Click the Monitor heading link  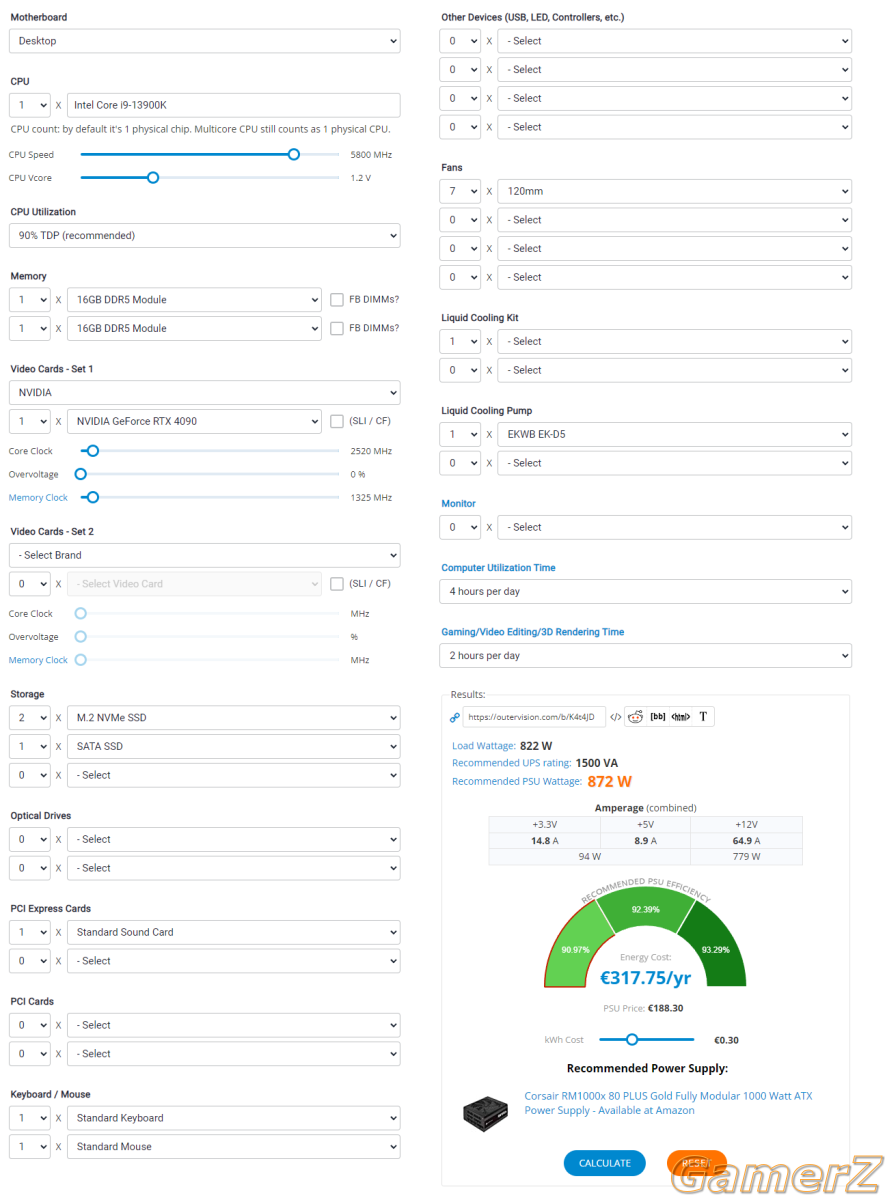point(459,504)
